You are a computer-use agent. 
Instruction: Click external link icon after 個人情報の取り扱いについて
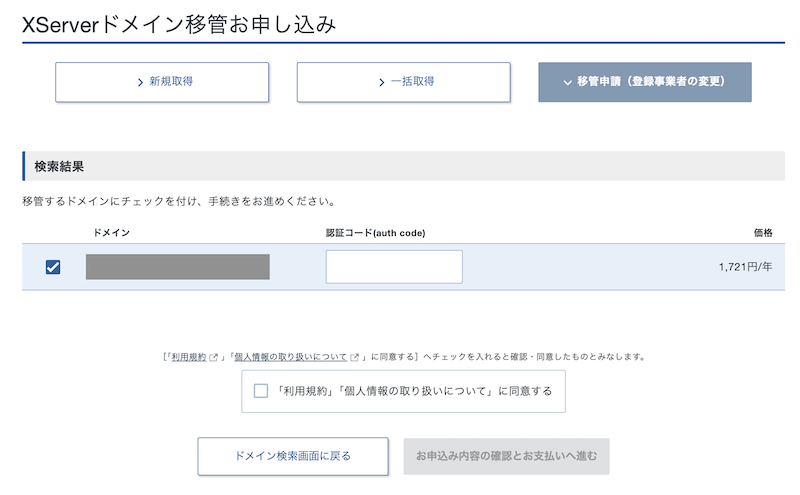(355, 357)
